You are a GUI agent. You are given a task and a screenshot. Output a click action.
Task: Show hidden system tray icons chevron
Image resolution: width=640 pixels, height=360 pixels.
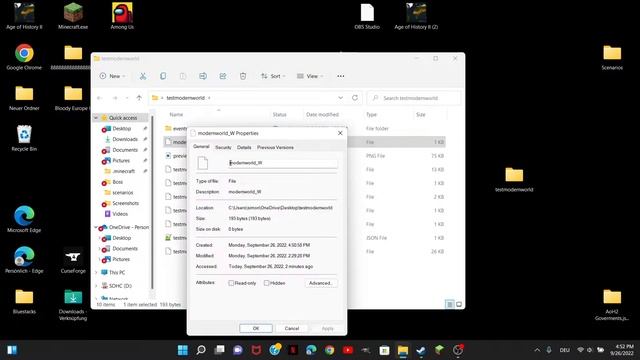coord(537,350)
